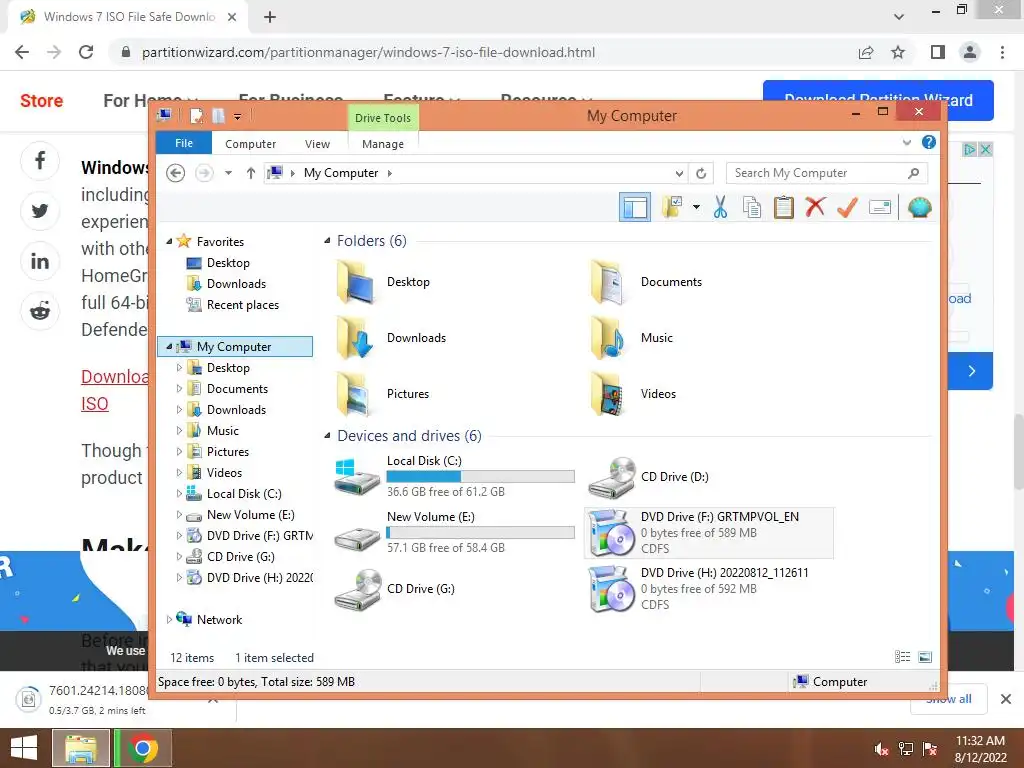
Task: Click New Volume (E:) usage bar
Action: pyautogui.click(x=481, y=533)
